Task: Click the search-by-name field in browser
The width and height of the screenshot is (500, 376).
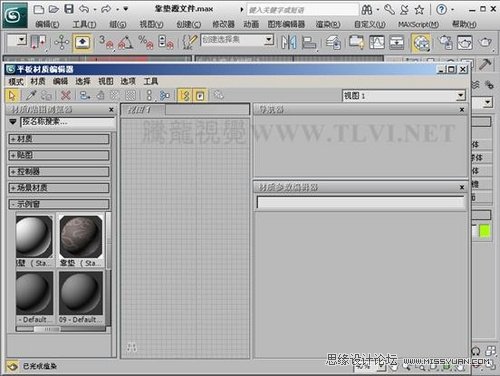Action: click(68, 122)
